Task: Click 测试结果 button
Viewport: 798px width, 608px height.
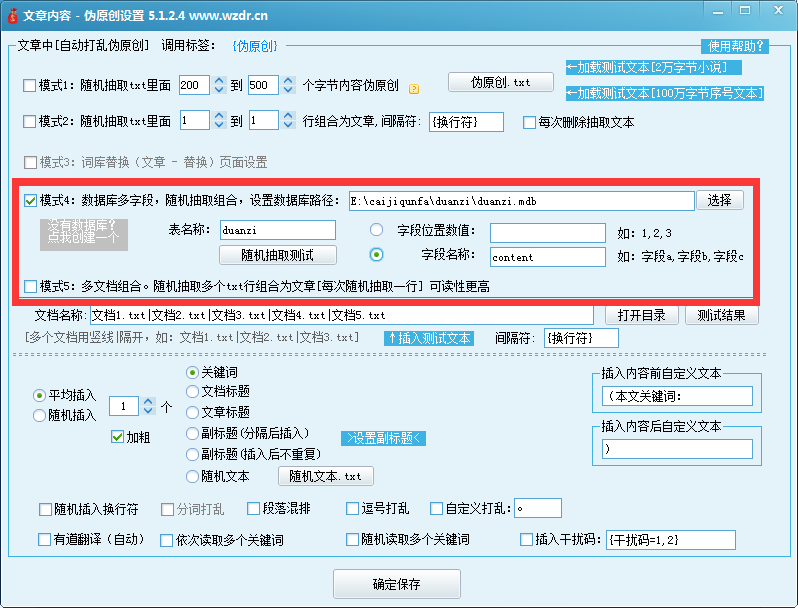Action: point(721,315)
